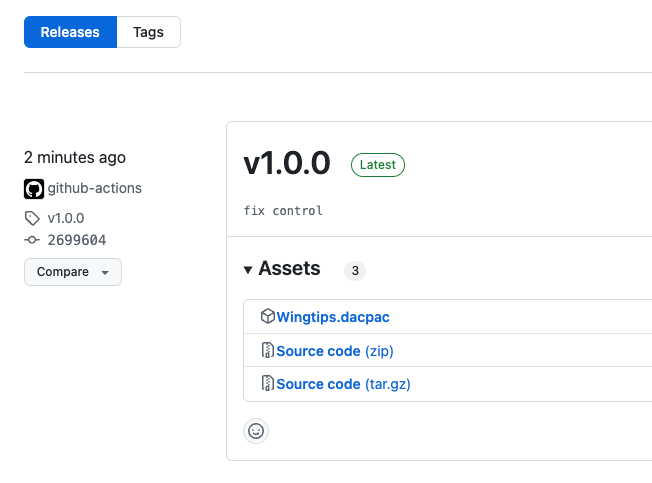Click the Latest badge
This screenshot has height=483, width=652.
click(378, 165)
